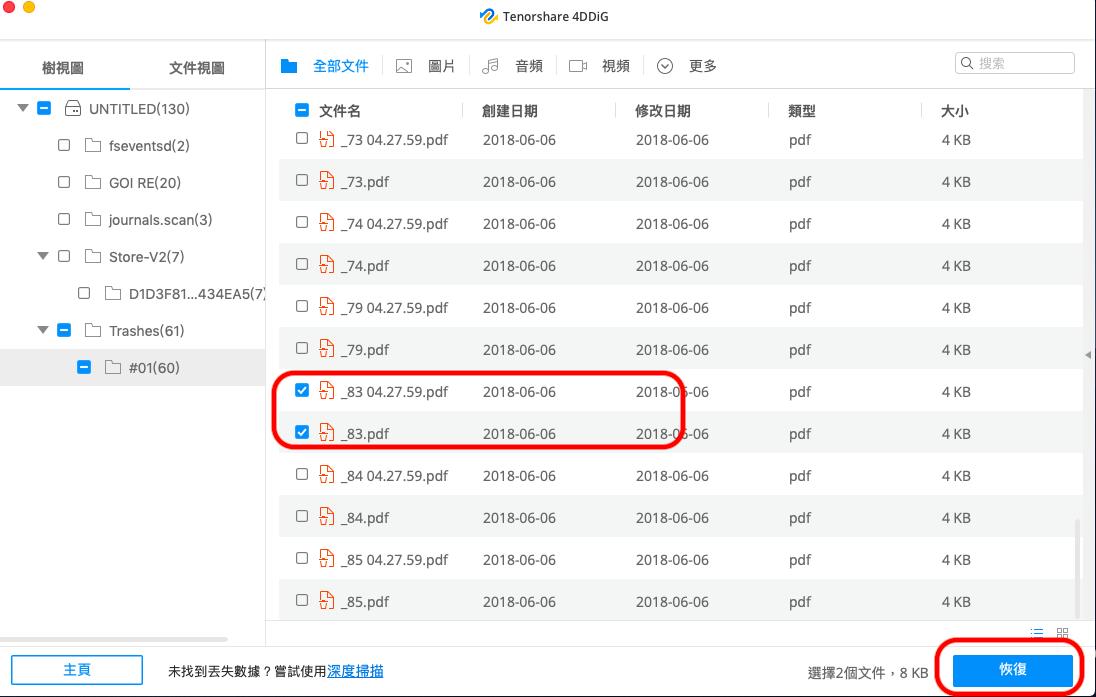Check the fseventsd(2) folder checkbox

[64, 145]
